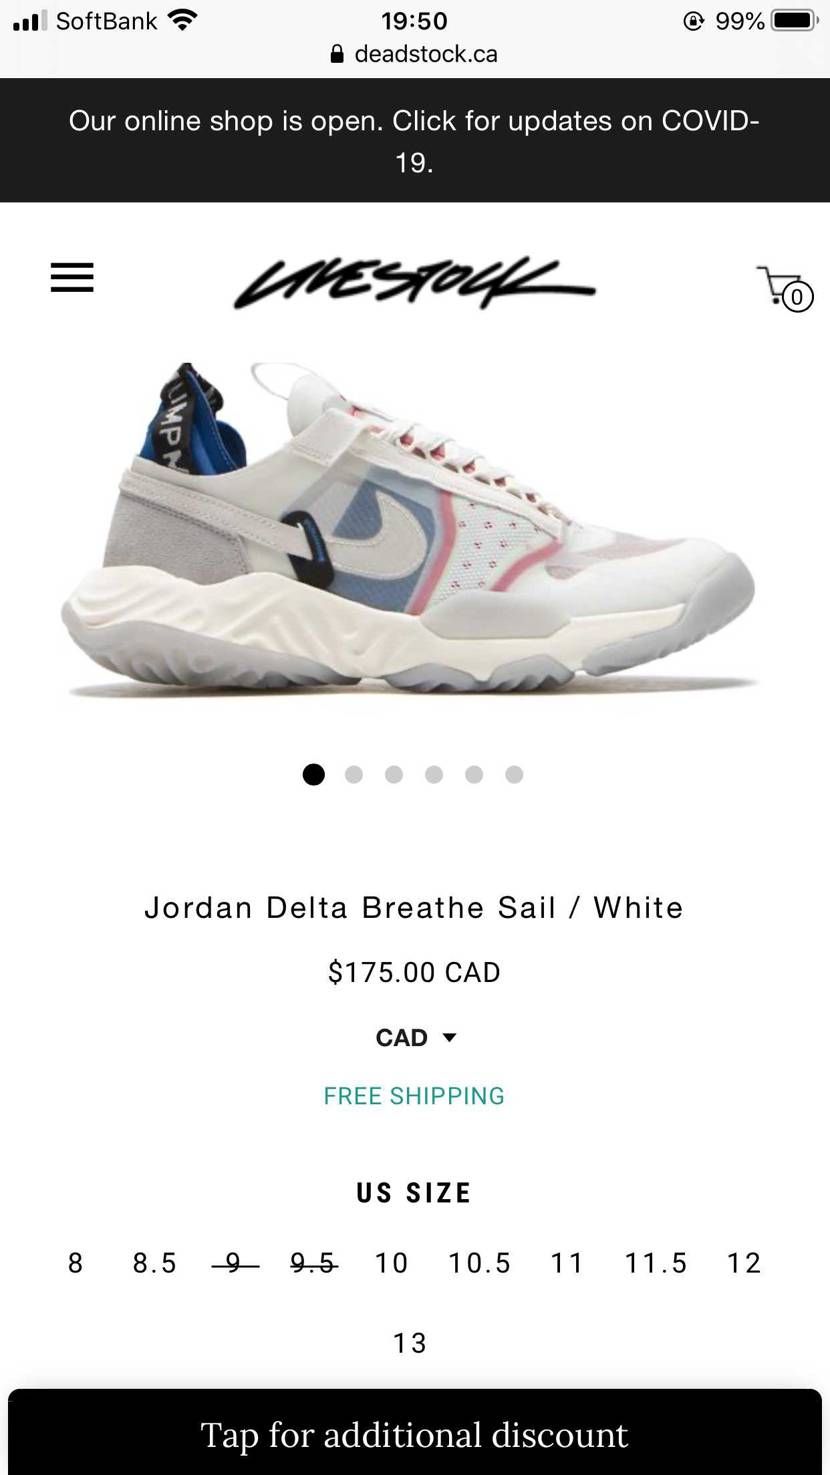The image size is (830, 1475).
Task: Tap the deadstock.ca address bar
Action: tap(414, 54)
